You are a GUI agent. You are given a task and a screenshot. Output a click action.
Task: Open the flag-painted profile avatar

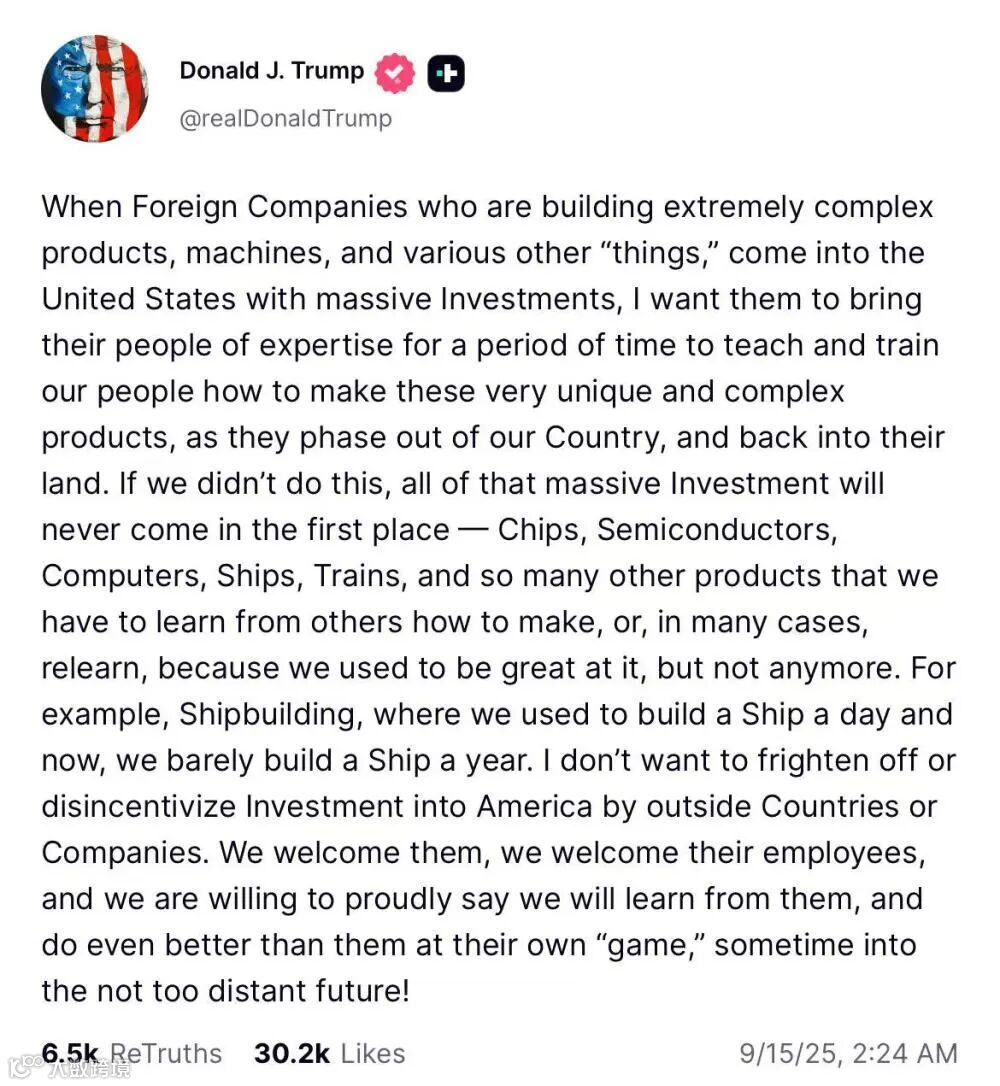pyautogui.click(x=95, y=89)
